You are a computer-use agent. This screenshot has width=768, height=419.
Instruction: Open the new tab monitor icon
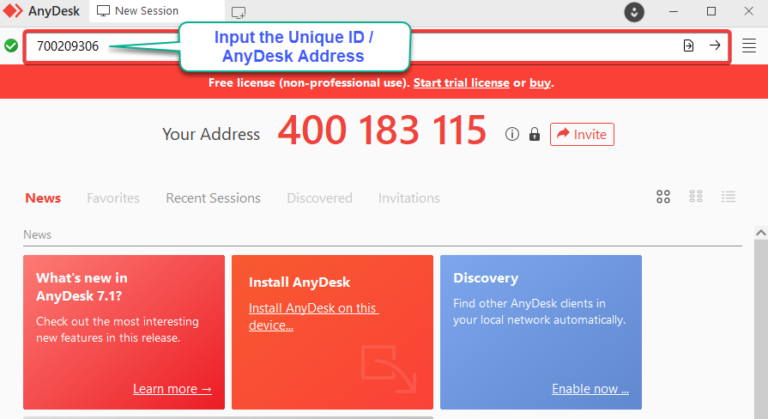pyautogui.click(x=238, y=12)
